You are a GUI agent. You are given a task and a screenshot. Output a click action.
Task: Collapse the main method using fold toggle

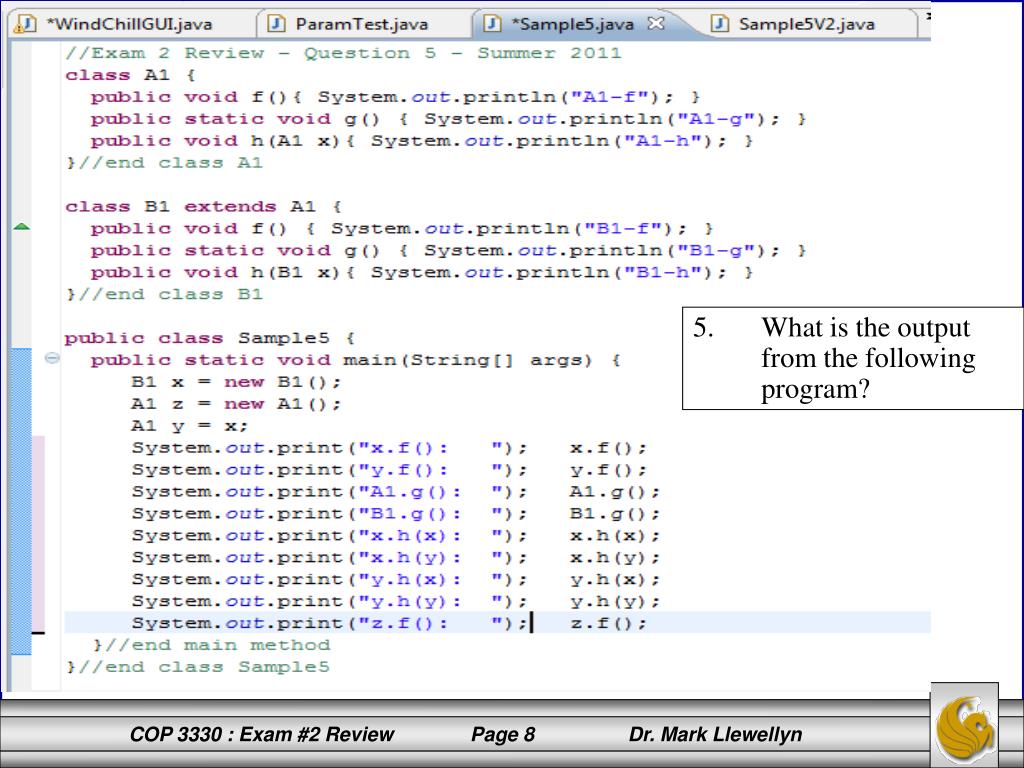(51, 359)
